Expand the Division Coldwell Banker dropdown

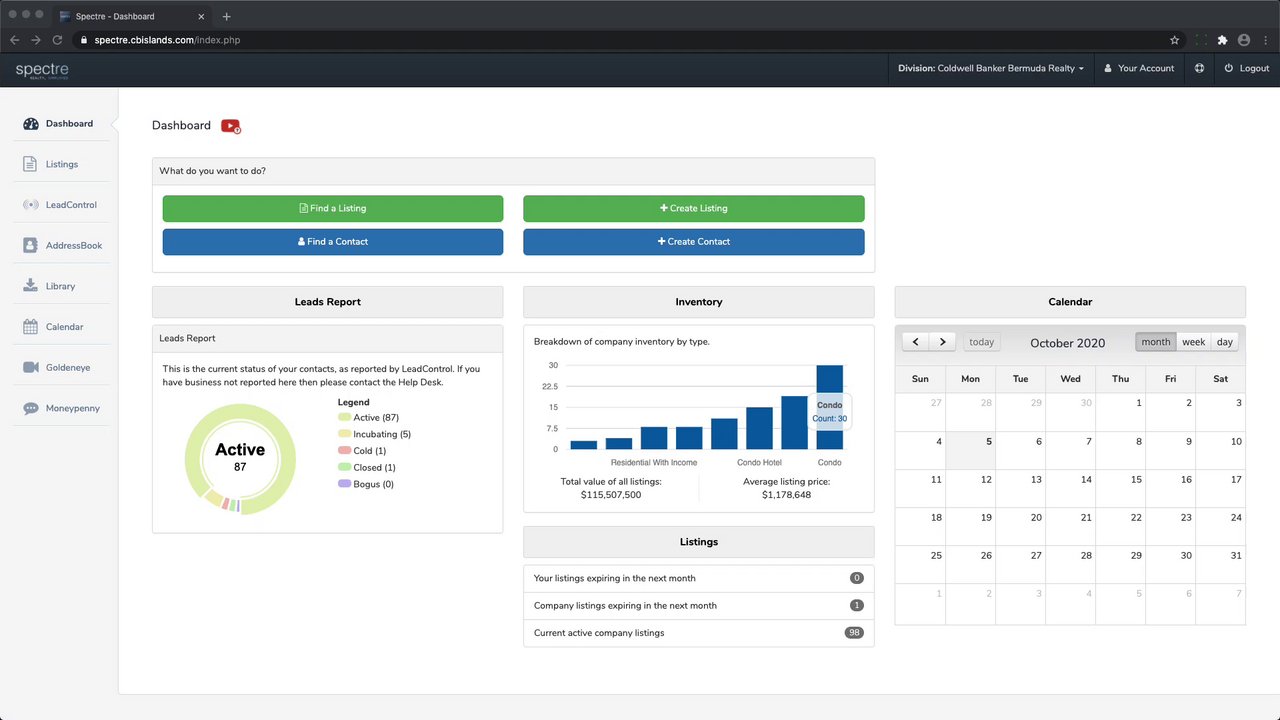990,68
